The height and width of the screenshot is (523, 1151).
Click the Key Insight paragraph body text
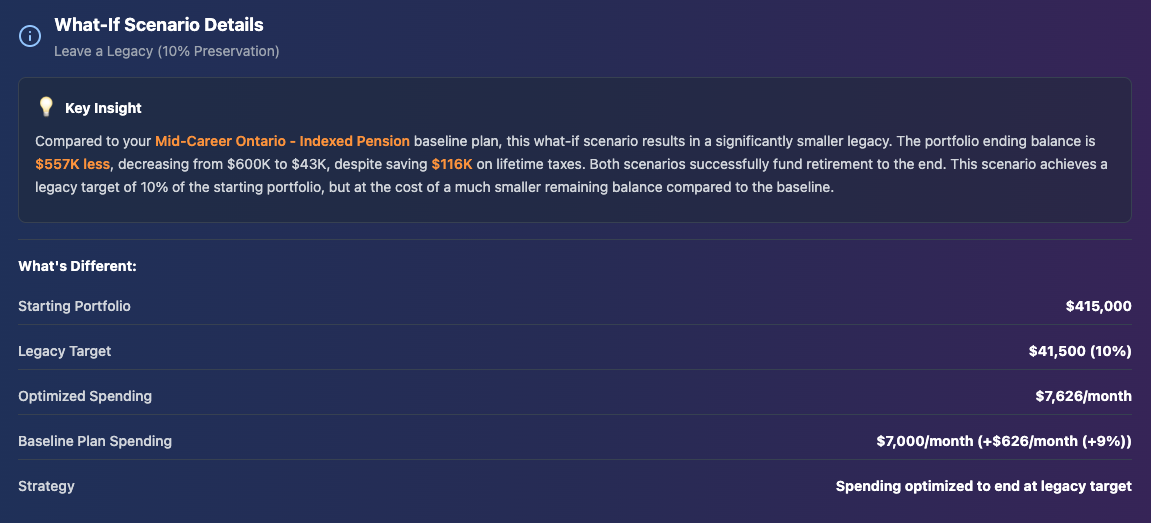[x=600, y=186]
